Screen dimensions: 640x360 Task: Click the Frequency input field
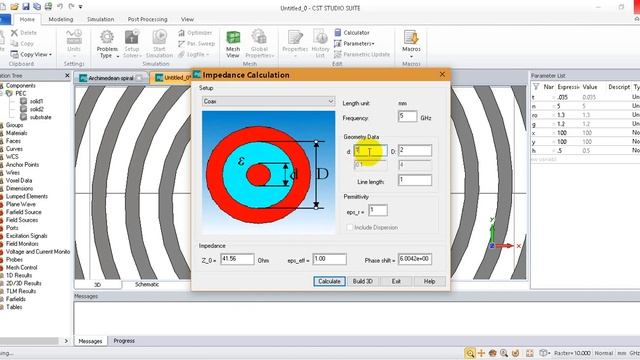[407, 117]
